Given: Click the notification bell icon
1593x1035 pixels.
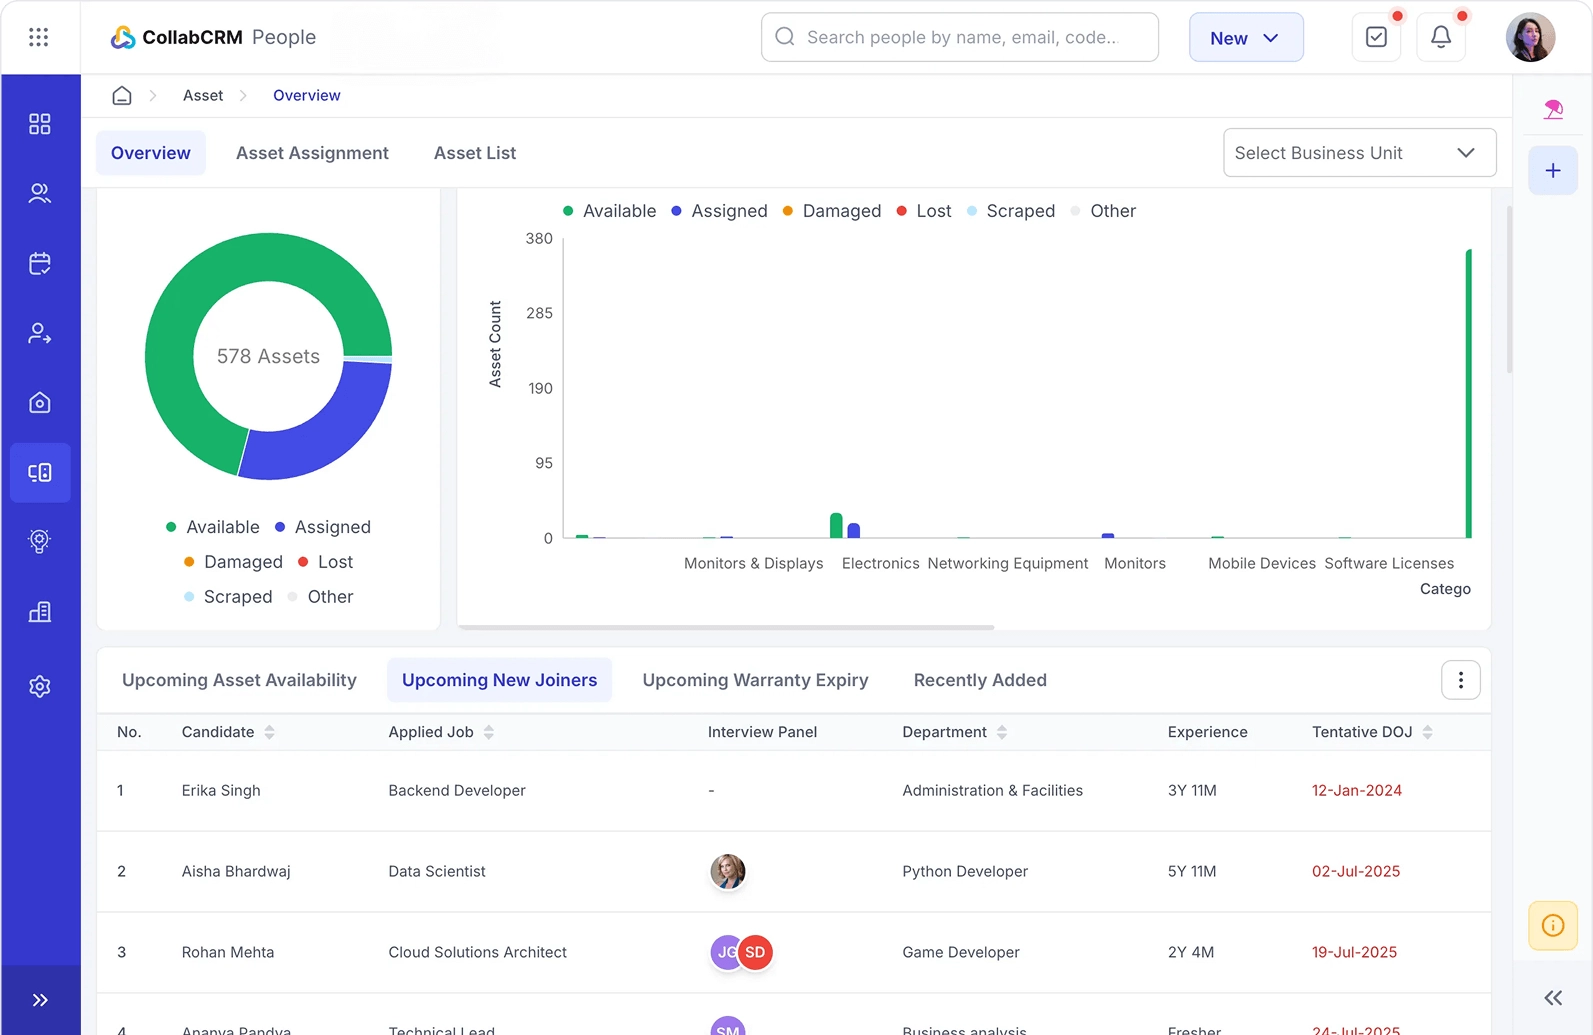Looking at the screenshot, I should (x=1440, y=37).
